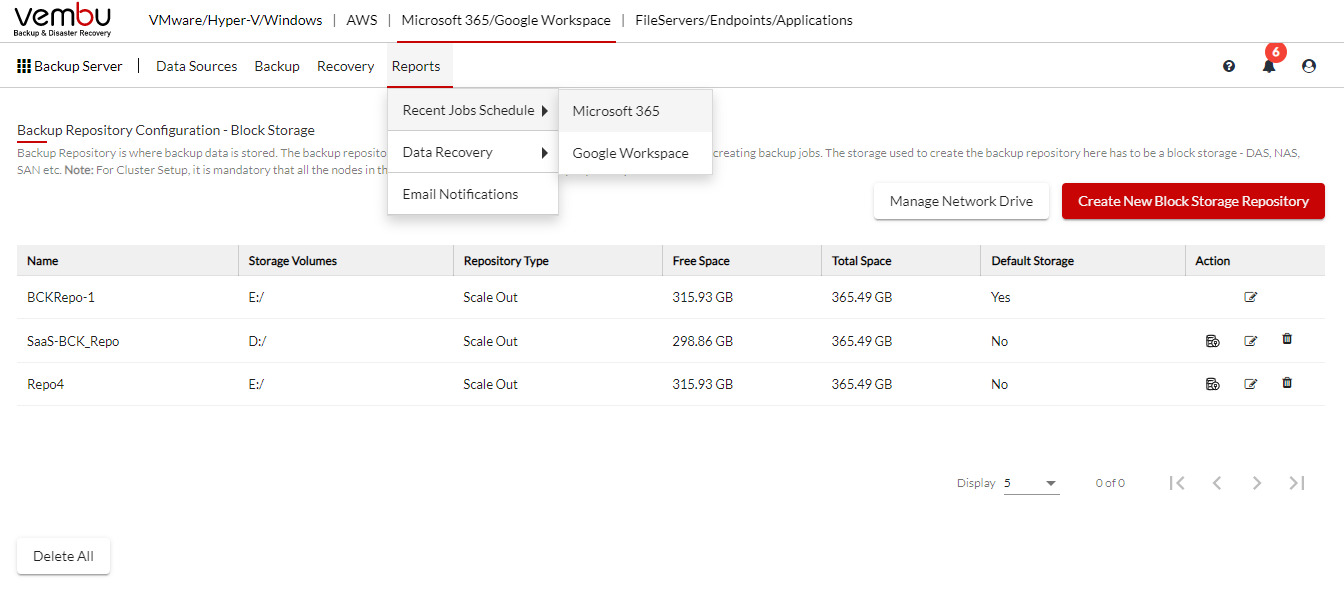Open the Recovery menu

346,66
